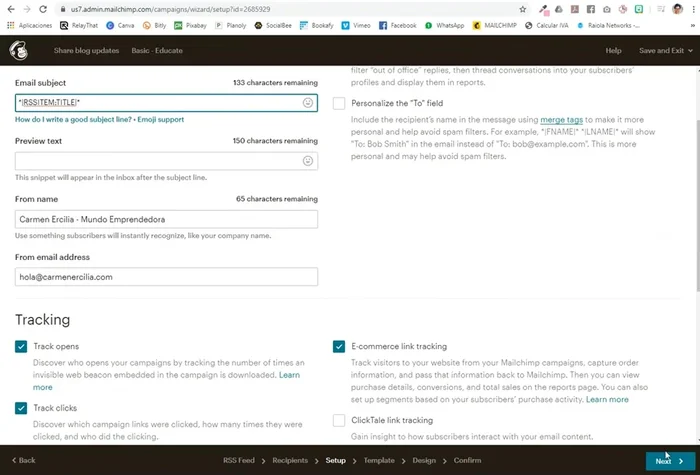Click the From name input field
The width and height of the screenshot is (700, 475).
[166, 219]
